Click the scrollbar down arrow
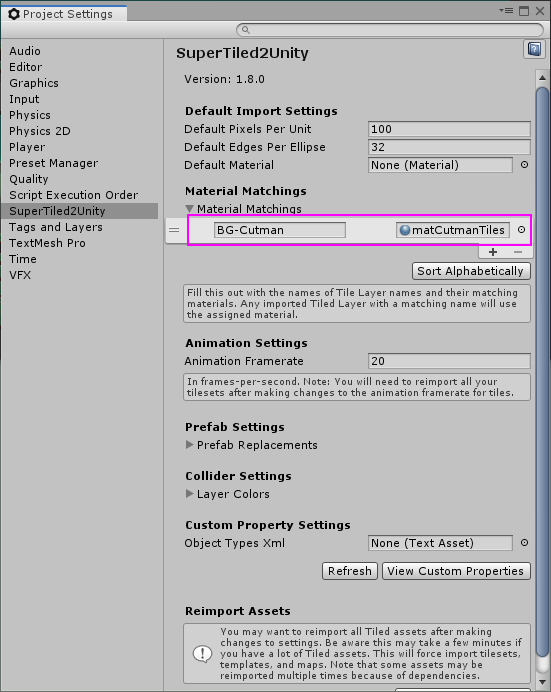Viewport: 551px width, 692px height. click(543, 683)
